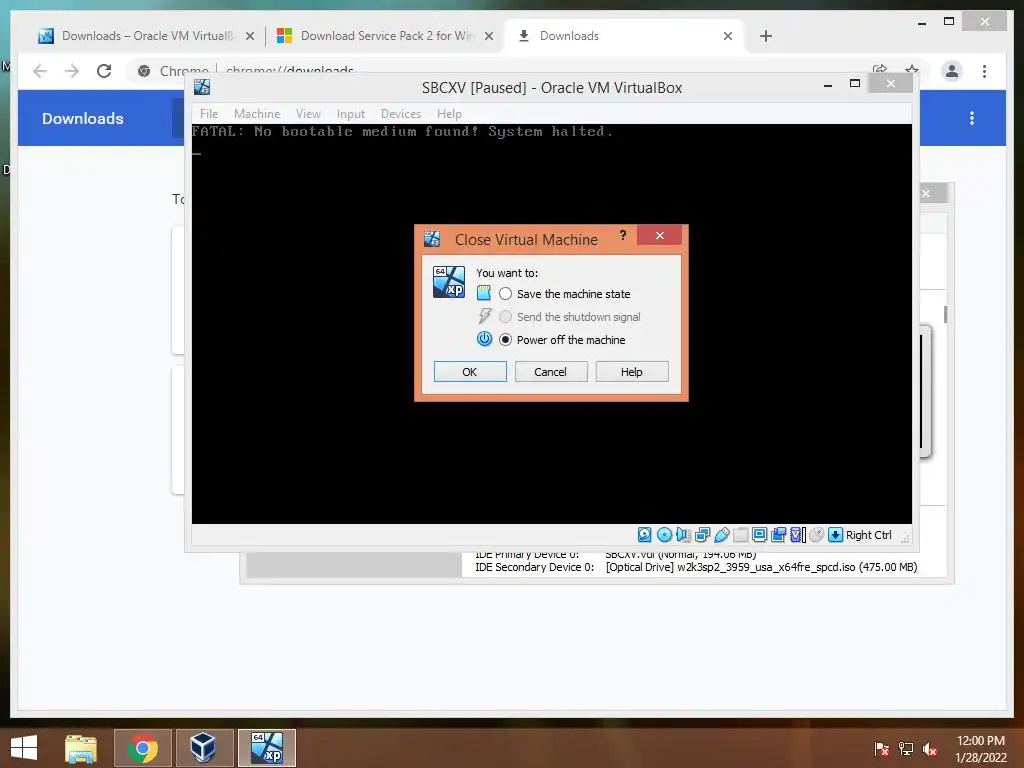The image size is (1024, 768).
Task: Click the recording status icon
Action: pyautogui.click(x=778, y=535)
